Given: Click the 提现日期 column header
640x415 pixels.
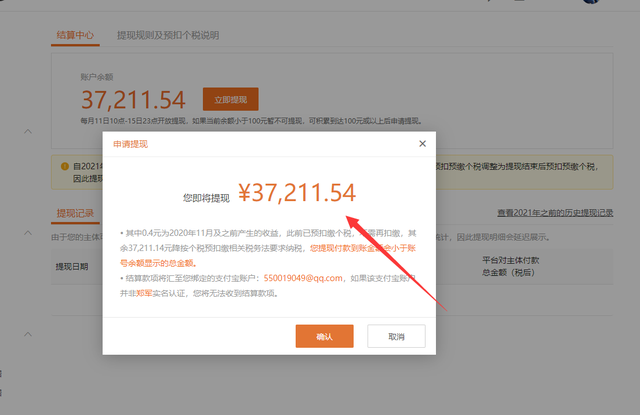Looking at the screenshot, I should pyautogui.click(x=72, y=267).
